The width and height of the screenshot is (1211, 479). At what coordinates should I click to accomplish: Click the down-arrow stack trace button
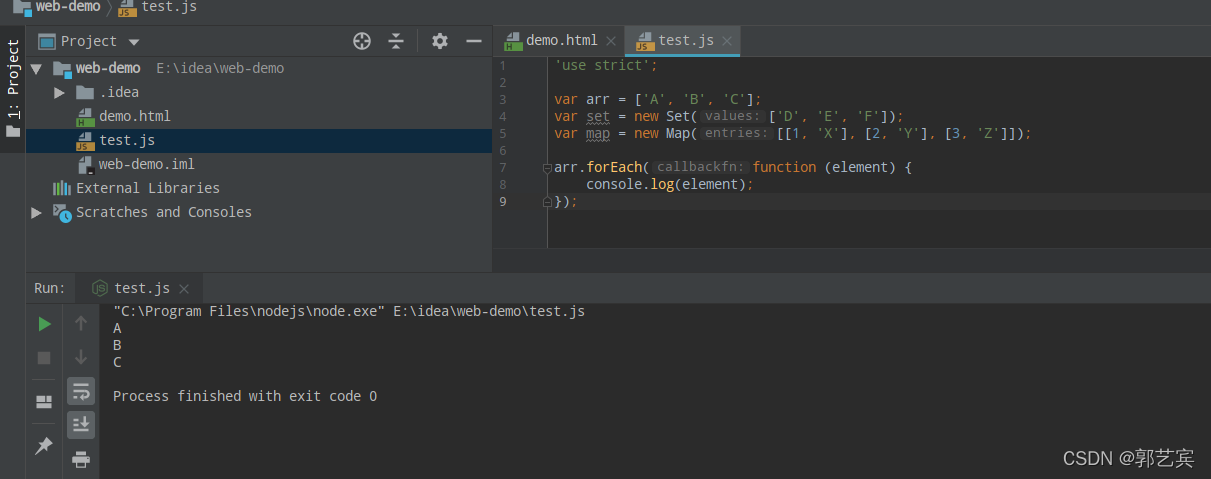81,357
